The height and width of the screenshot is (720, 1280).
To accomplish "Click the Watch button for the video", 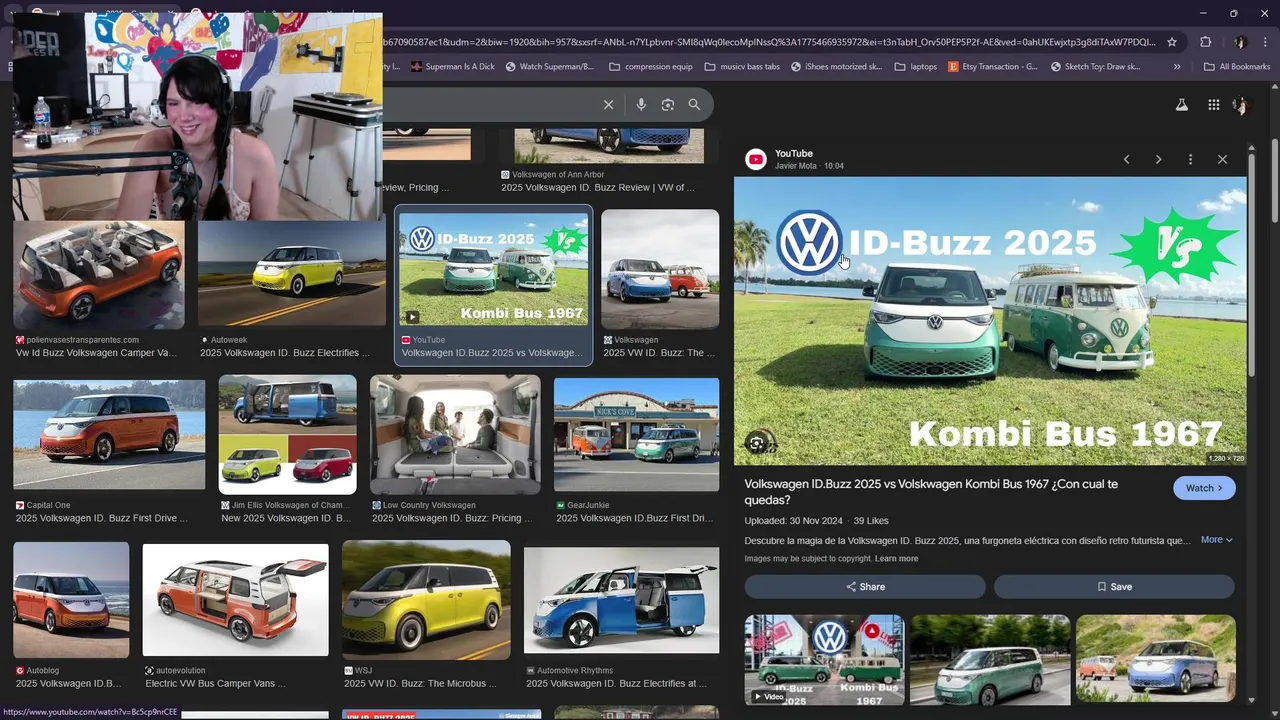I will pyautogui.click(x=1204, y=488).
